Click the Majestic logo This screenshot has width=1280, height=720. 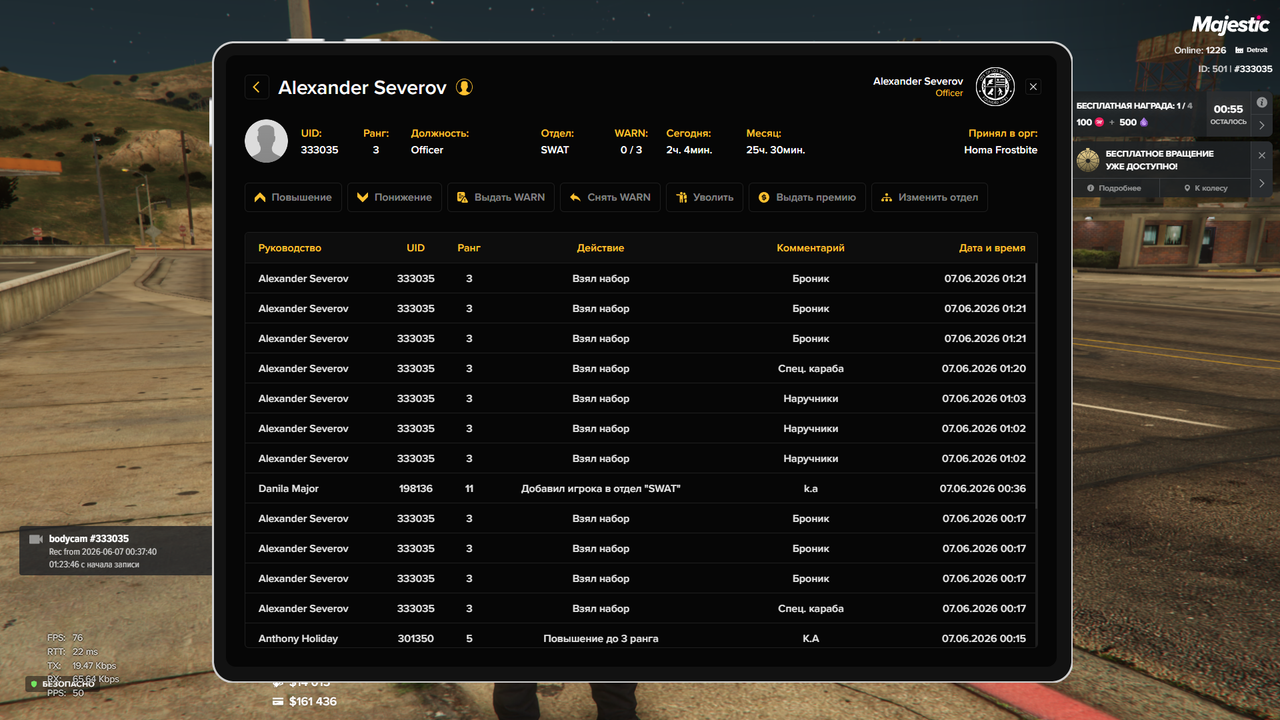point(1229,25)
